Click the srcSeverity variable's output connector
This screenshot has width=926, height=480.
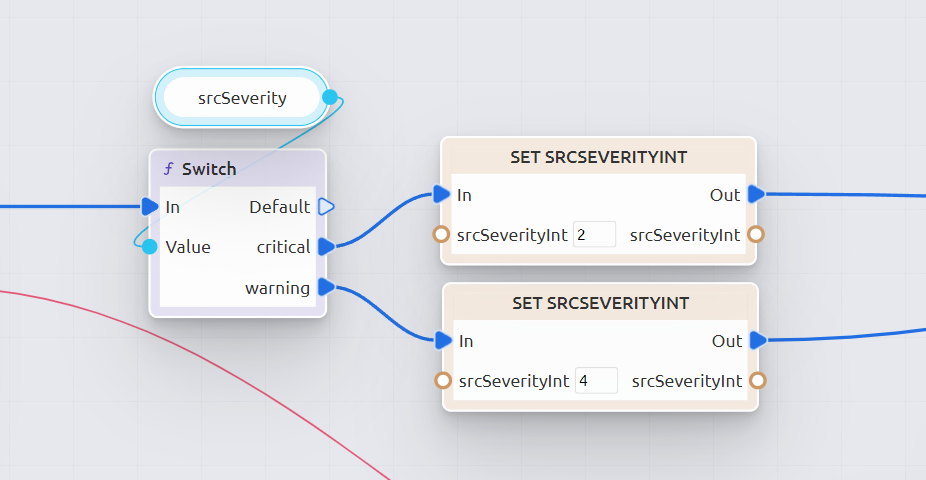click(x=330, y=98)
